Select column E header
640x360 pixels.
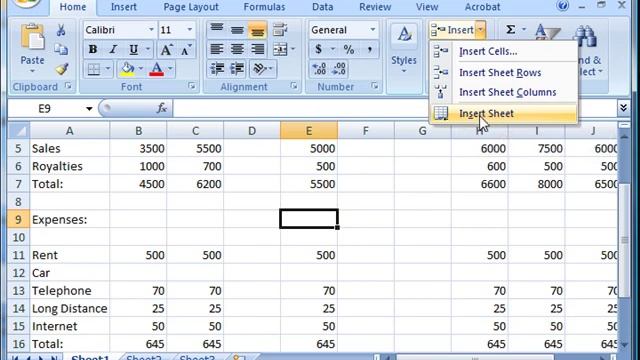point(309,131)
